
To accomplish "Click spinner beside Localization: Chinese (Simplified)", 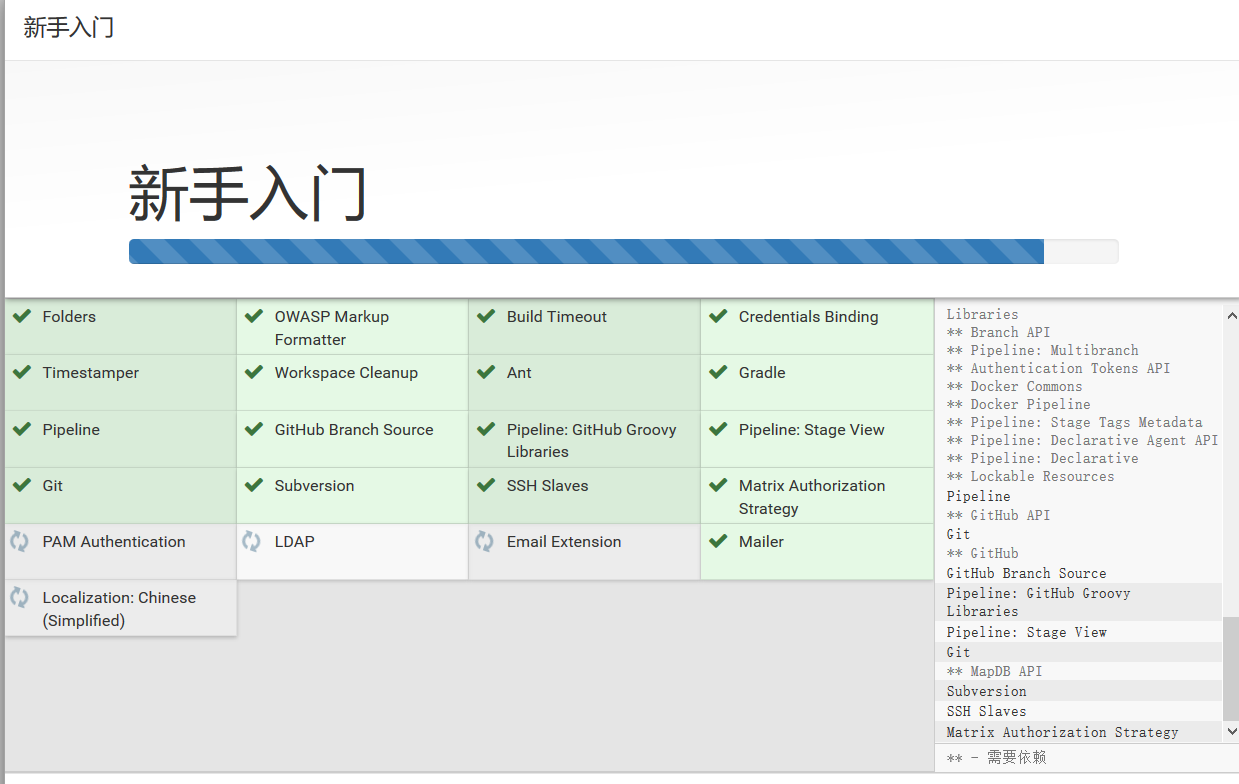I will point(20,597).
